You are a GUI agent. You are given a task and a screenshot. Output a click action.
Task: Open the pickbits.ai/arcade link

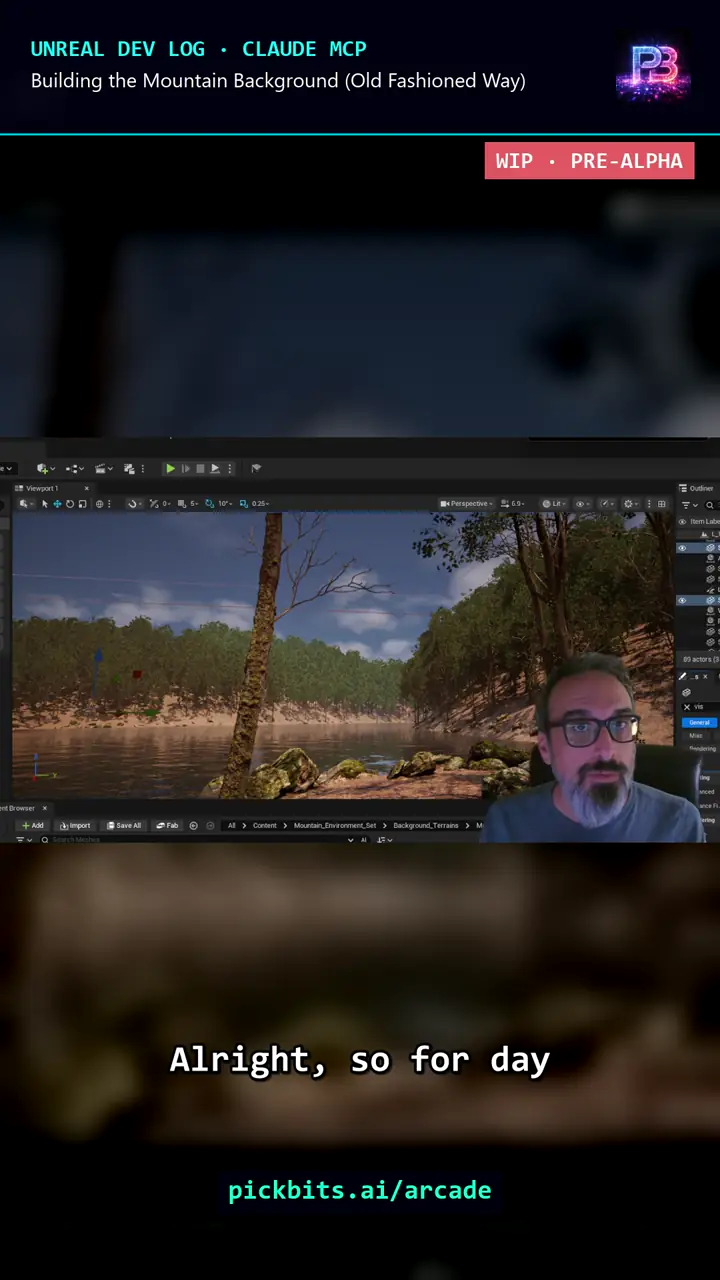(x=360, y=1190)
